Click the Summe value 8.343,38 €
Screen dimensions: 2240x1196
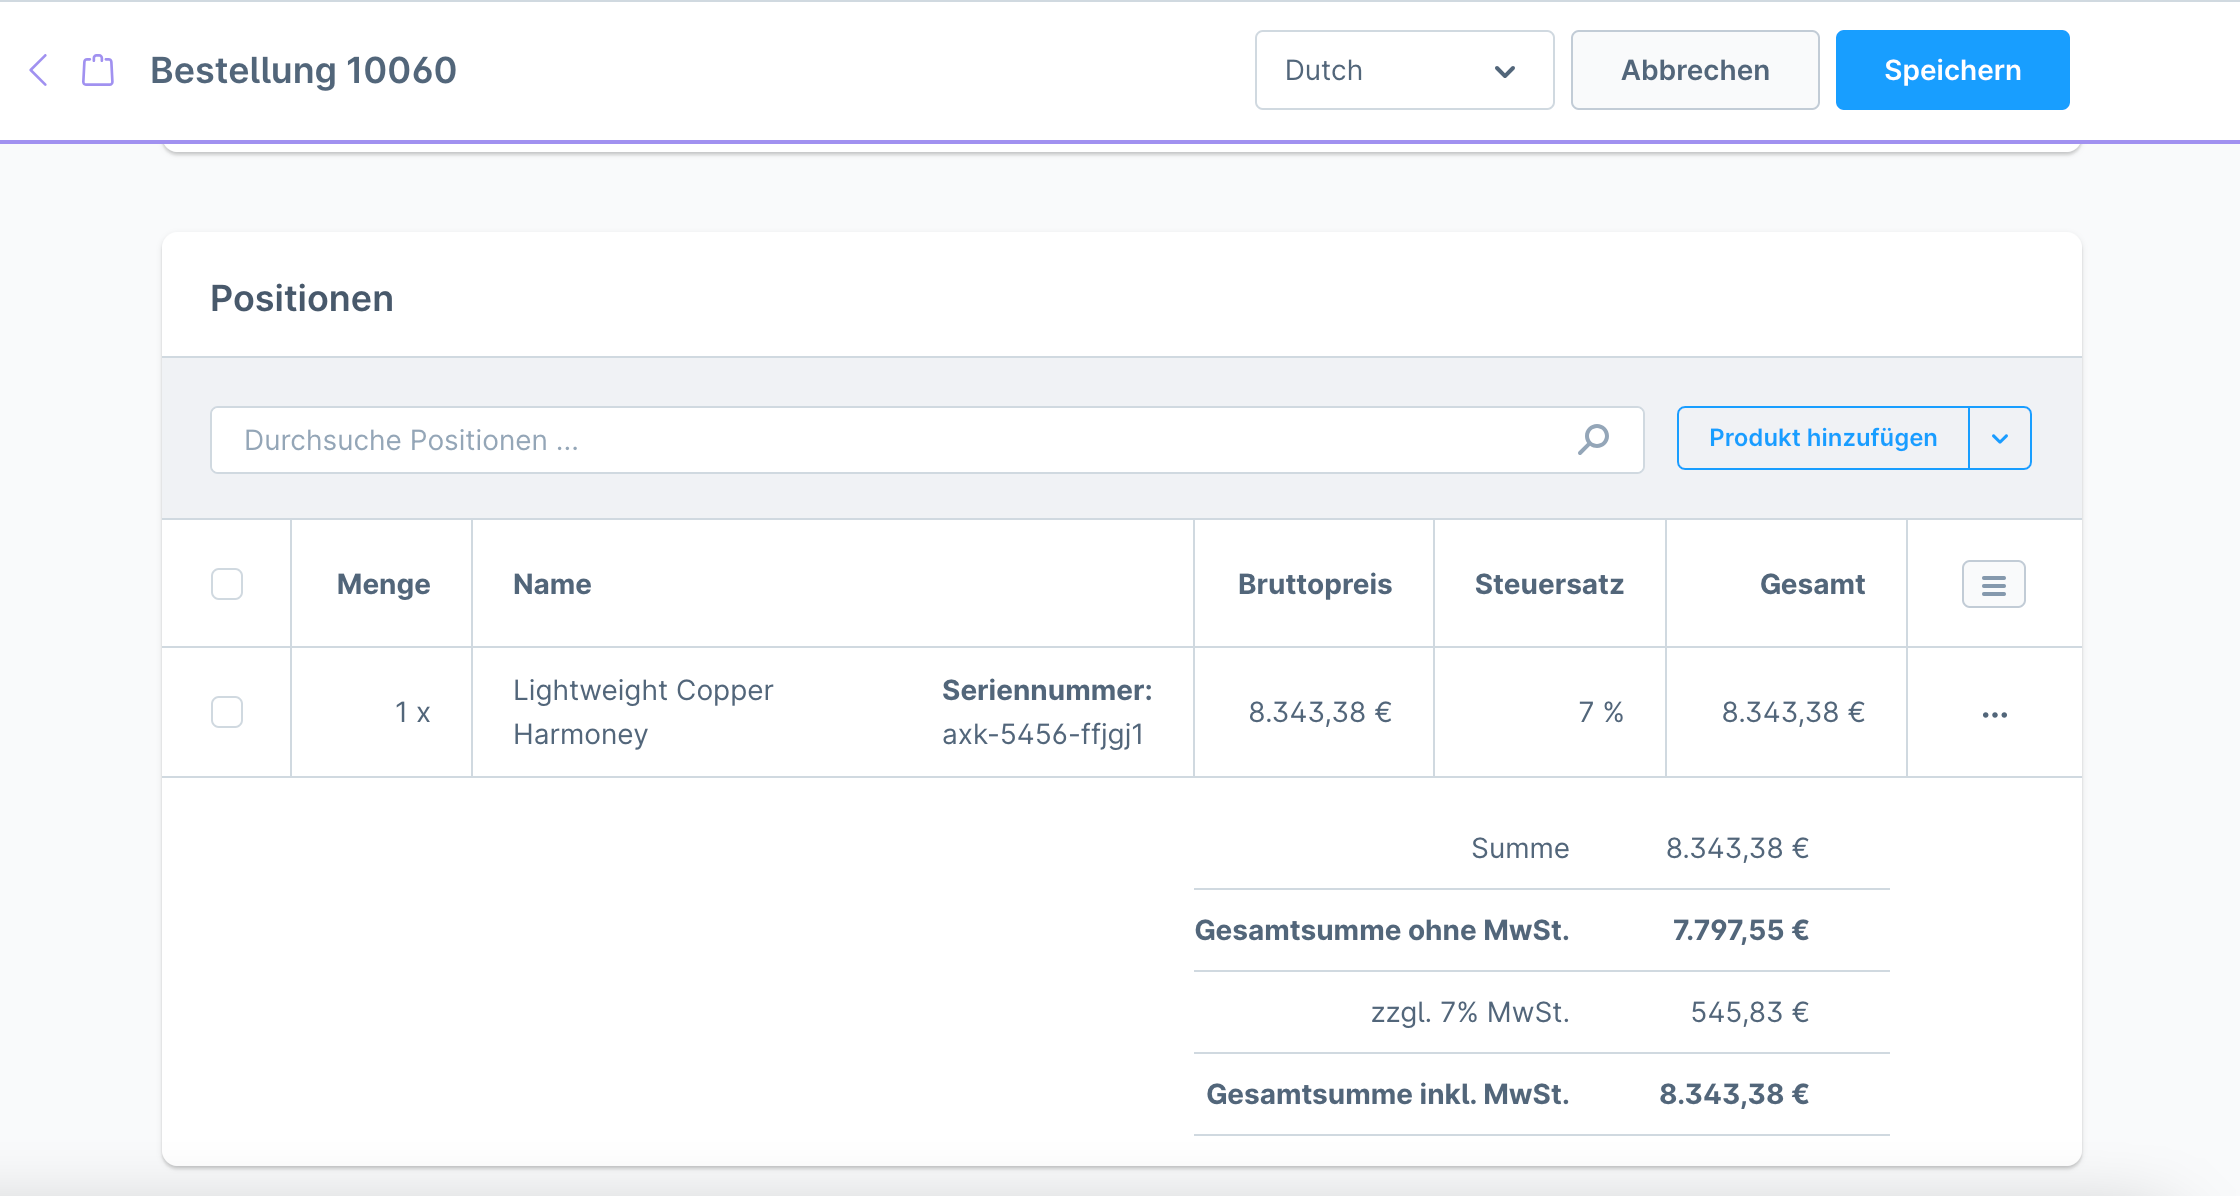[1737, 848]
